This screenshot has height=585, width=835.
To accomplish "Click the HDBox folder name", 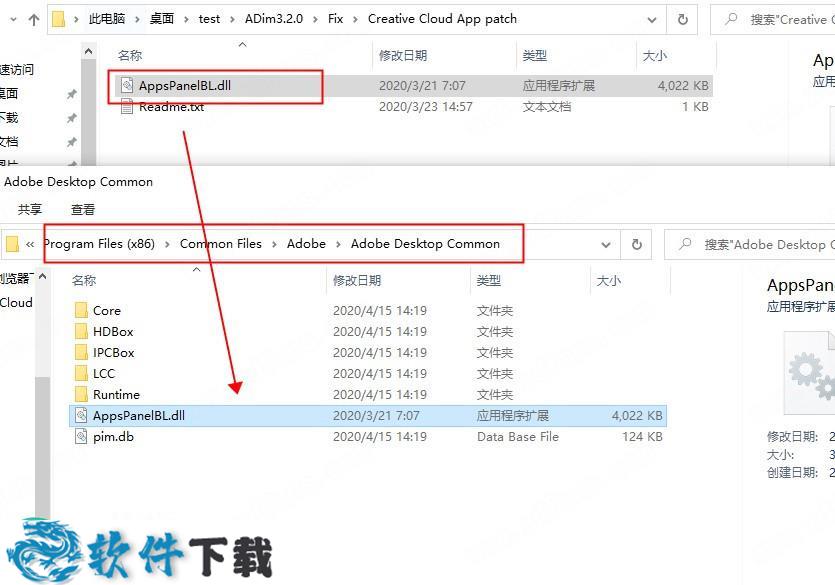I will pyautogui.click(x=113, y=332).
